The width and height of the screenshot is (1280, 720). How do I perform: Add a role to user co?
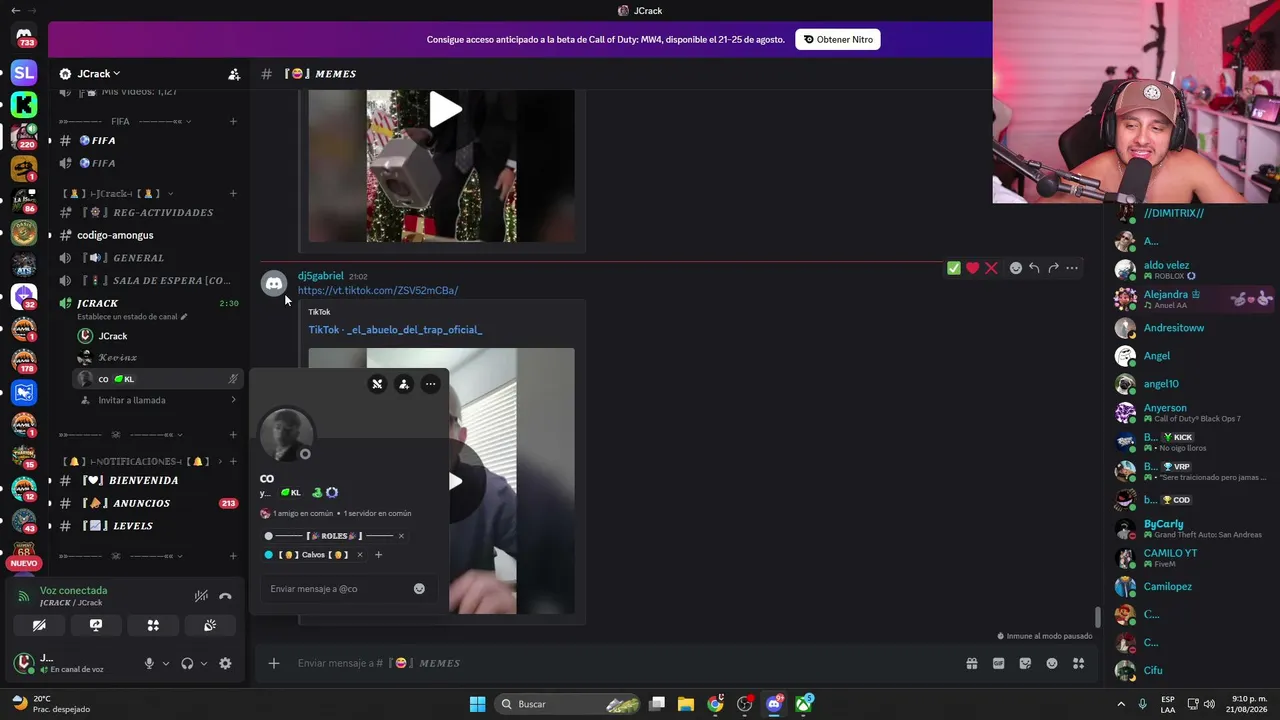point(378,555)
